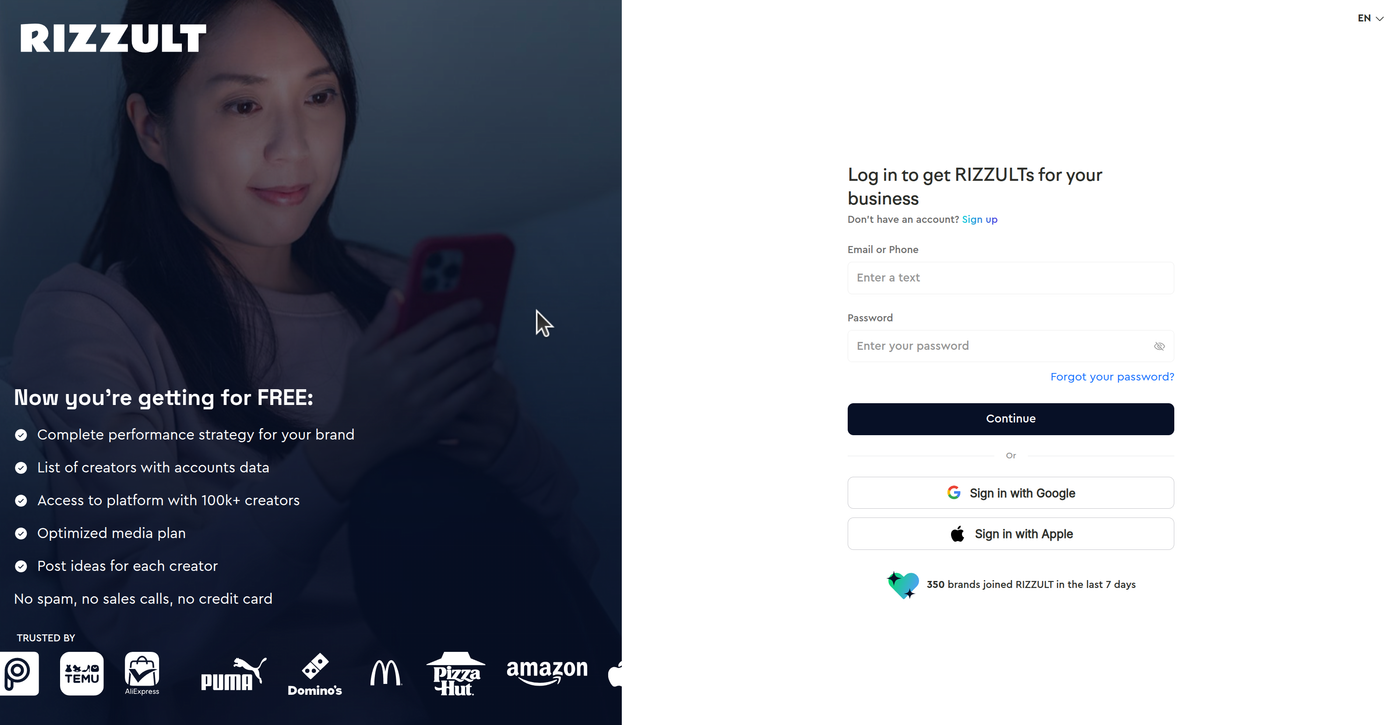Click the RIZZULT logo at top left
Image resolution: width=1400 pixels, height=725 pixels.
pos(113,39)
